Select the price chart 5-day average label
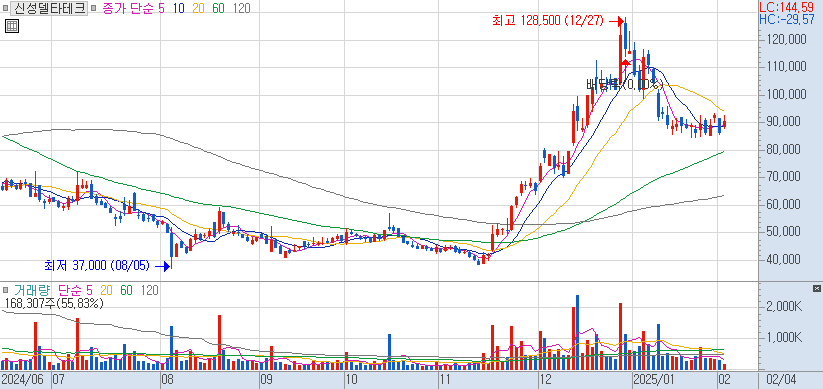 click(162, 8)
